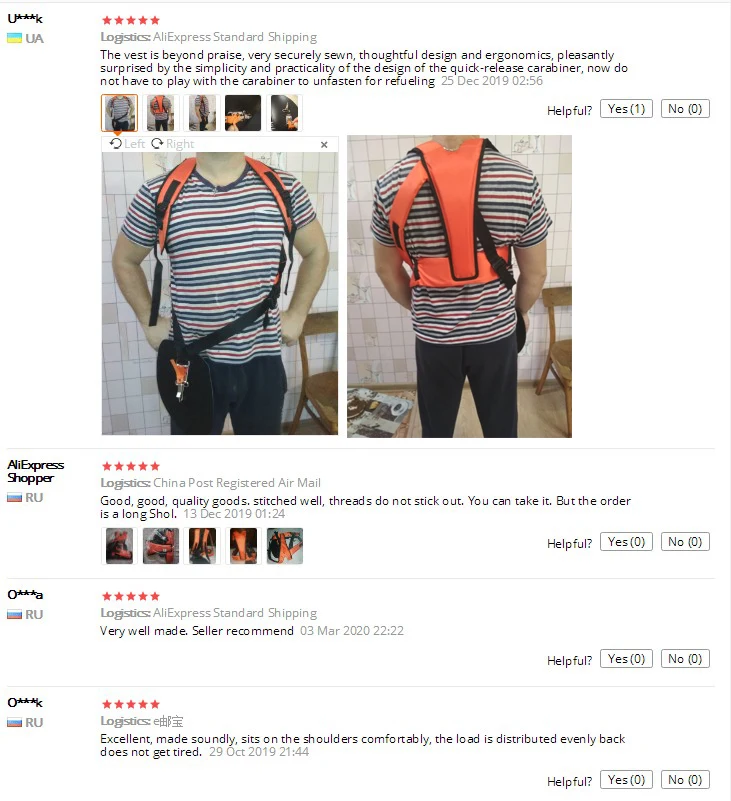Screen dimensions: 731x801
Task: Vote No on AliExpress Shopper's review
Action: coord(685,542)
